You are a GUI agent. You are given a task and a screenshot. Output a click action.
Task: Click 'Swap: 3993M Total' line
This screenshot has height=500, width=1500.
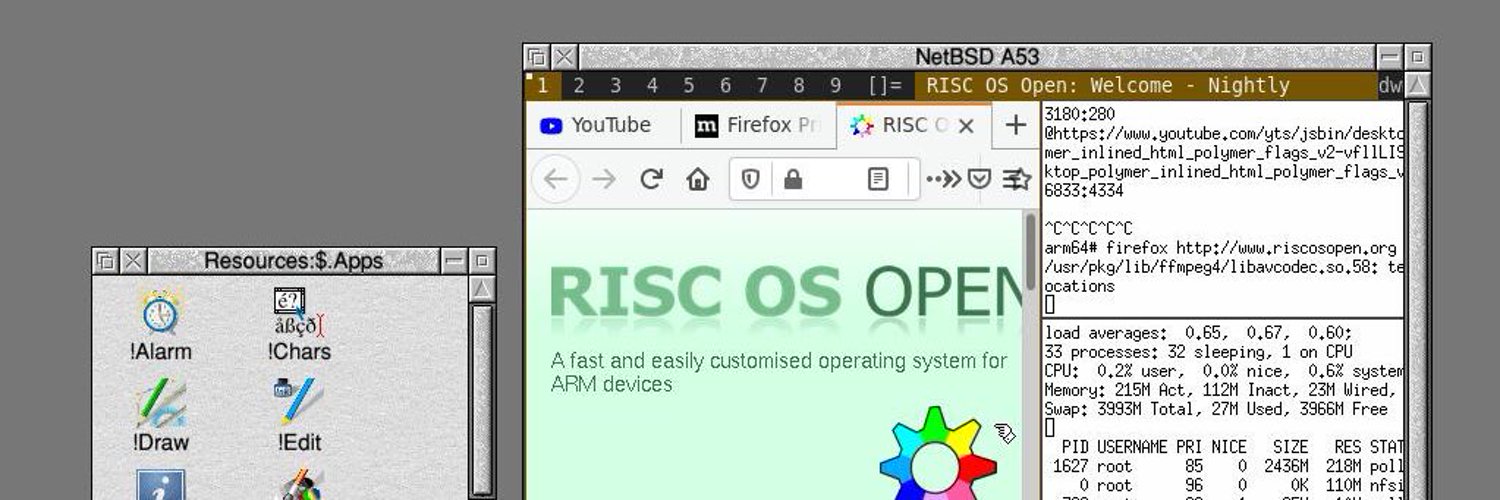point(1216,409)
